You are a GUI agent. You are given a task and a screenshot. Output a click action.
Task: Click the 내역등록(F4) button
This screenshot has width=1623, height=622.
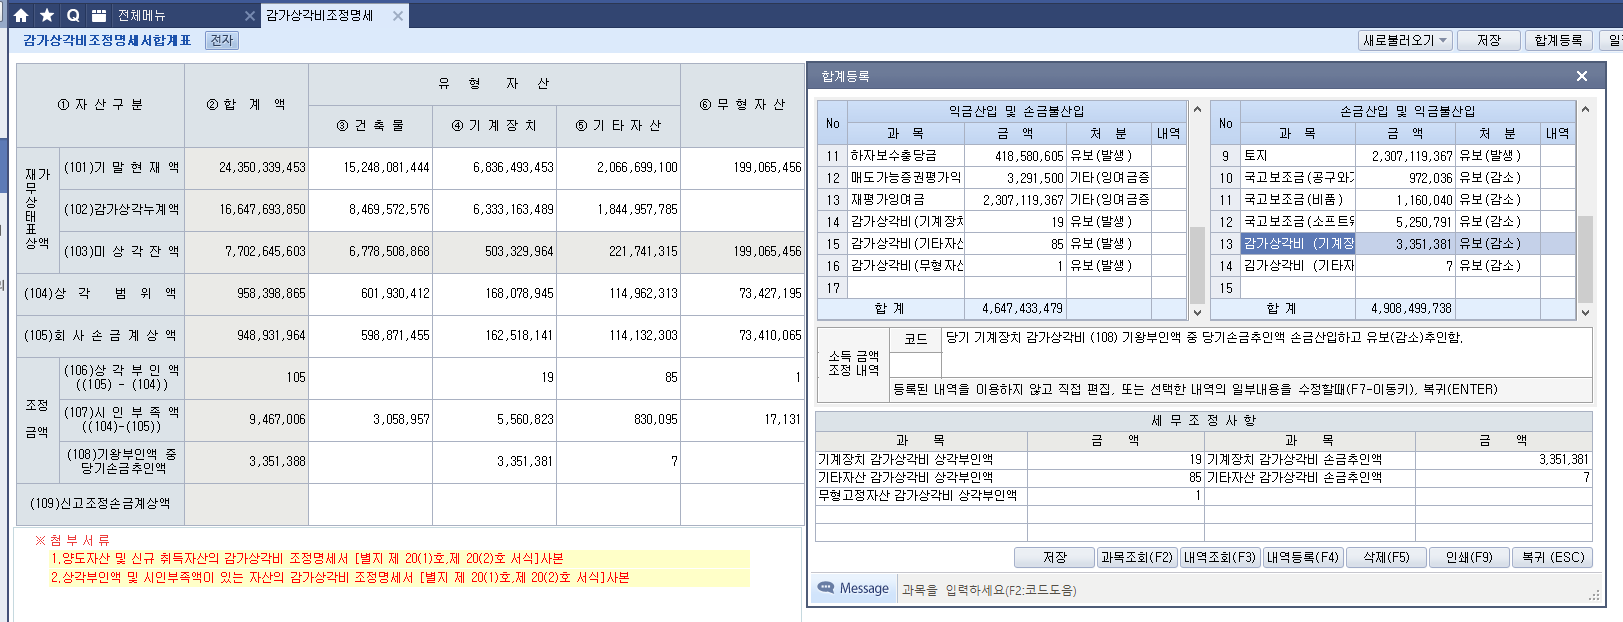(1302, 557)
